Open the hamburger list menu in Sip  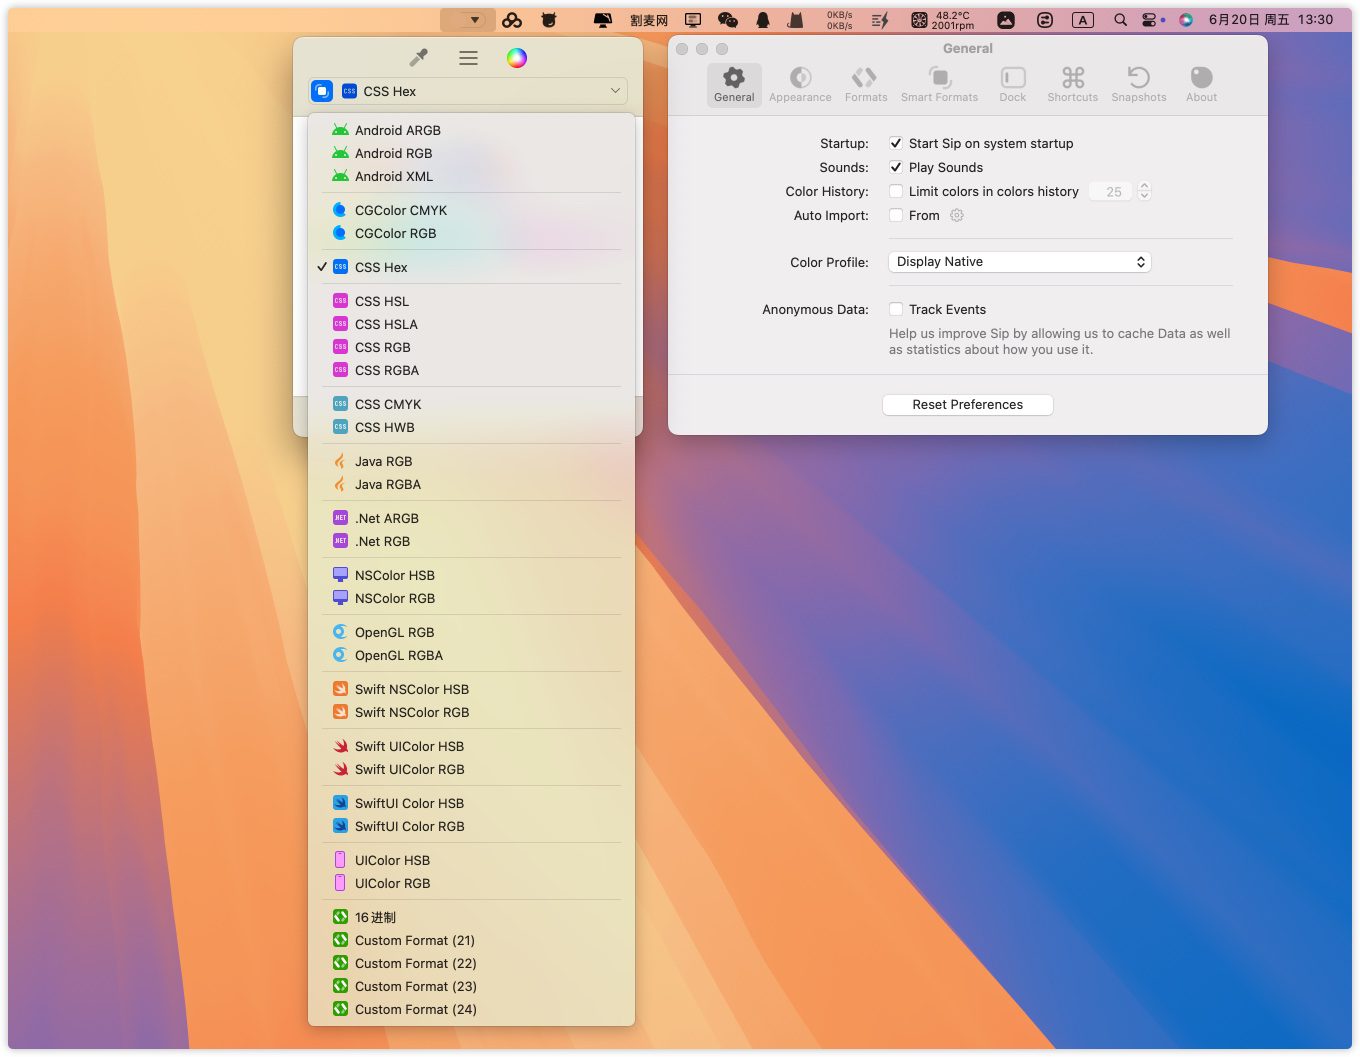(x=468, y=58)
